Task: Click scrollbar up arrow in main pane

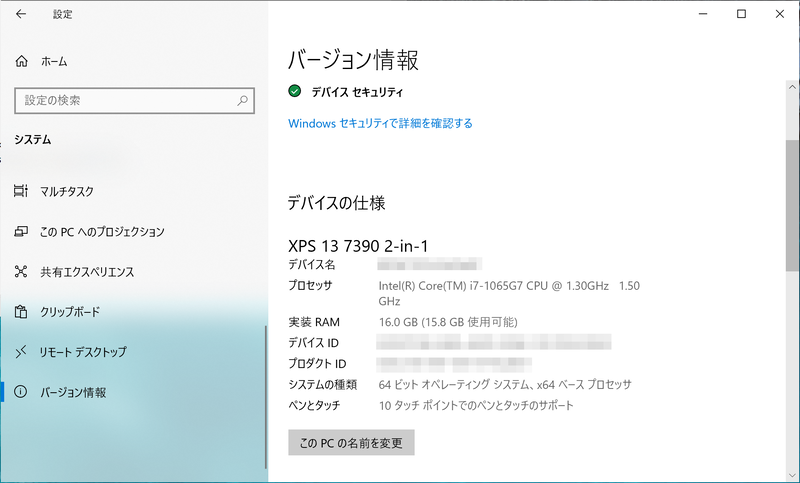Action: (x=792, y=87)
